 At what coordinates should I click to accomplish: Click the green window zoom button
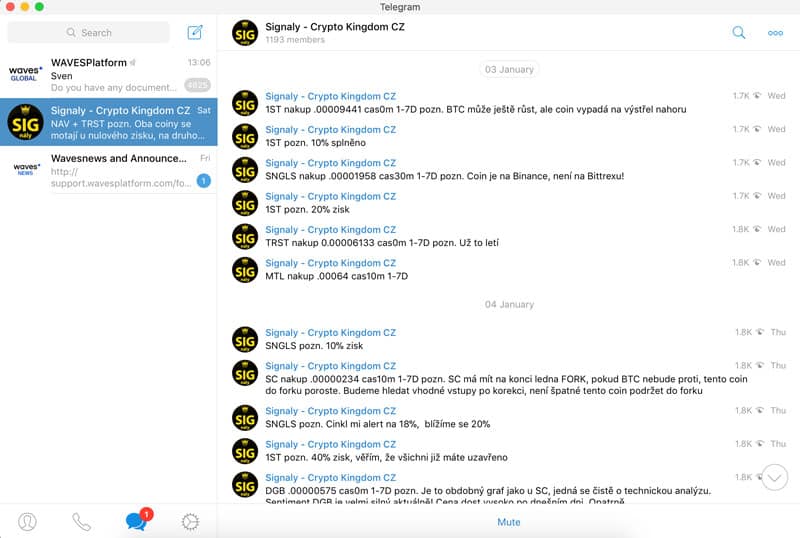pyautogui.click(x=39, y=7)
